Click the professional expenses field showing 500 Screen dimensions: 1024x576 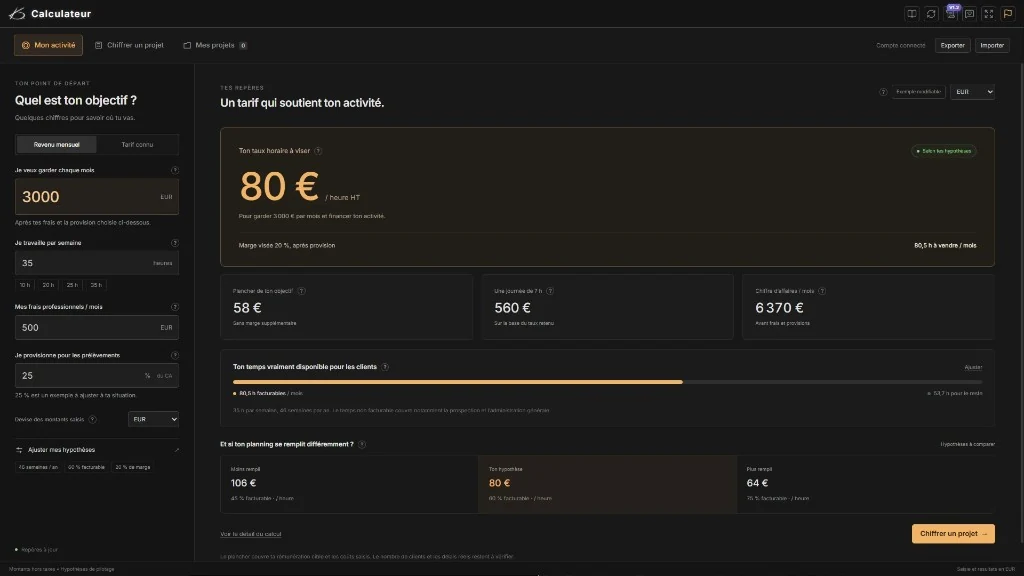pos(97,328)
